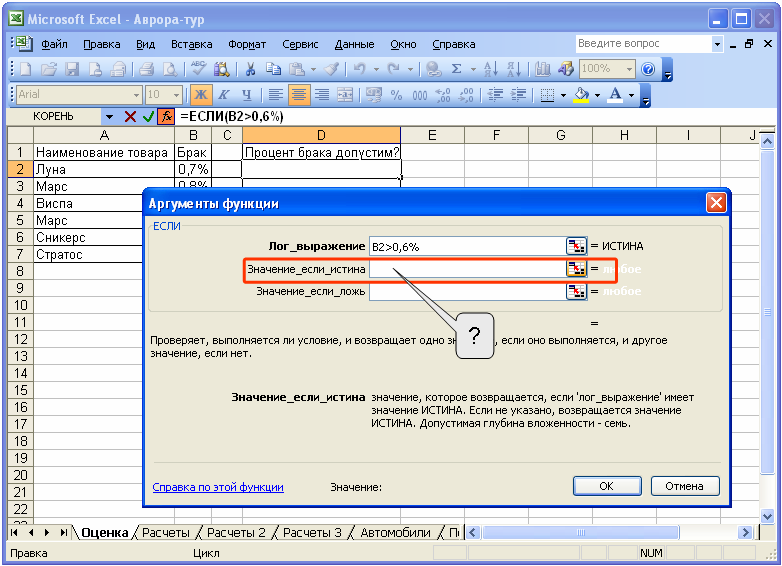Click the Save diskette icon

click(72, 69)
